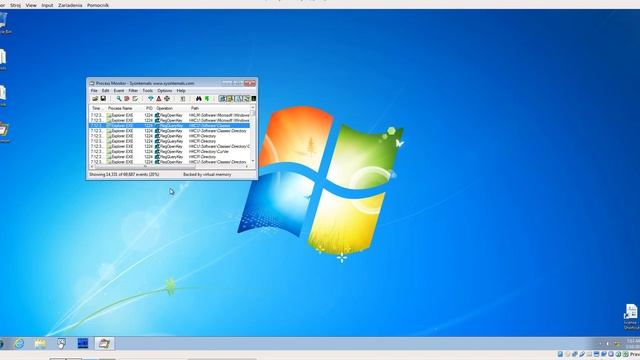
Task: Open the VirtualBox Pomocník menu
Action: coord(98,5)
